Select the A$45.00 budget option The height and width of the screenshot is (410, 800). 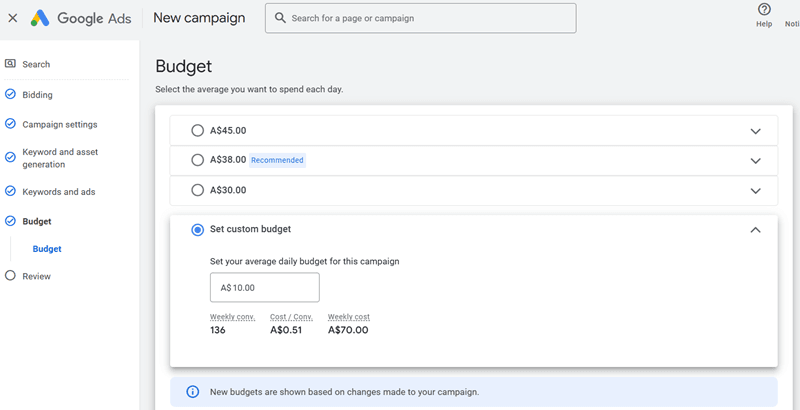coord(197,131)
